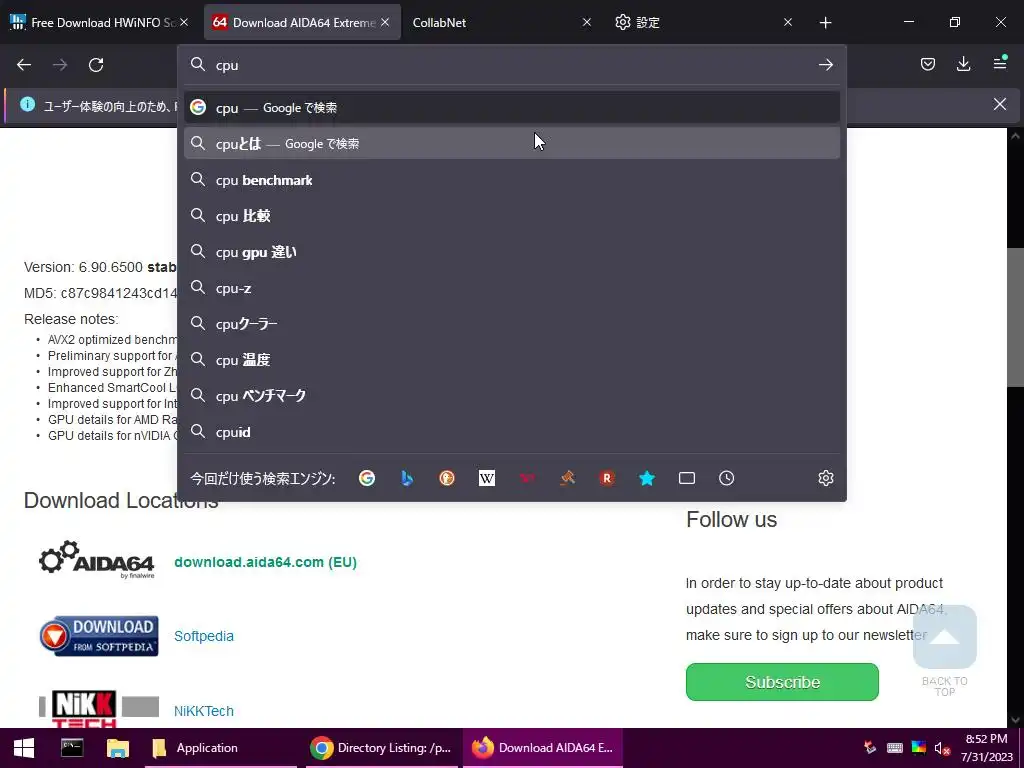The width and height of the screenshot is (1024, 768).
Task: Open the download.aida64.com (EU) link
Action: click(265, 562)
